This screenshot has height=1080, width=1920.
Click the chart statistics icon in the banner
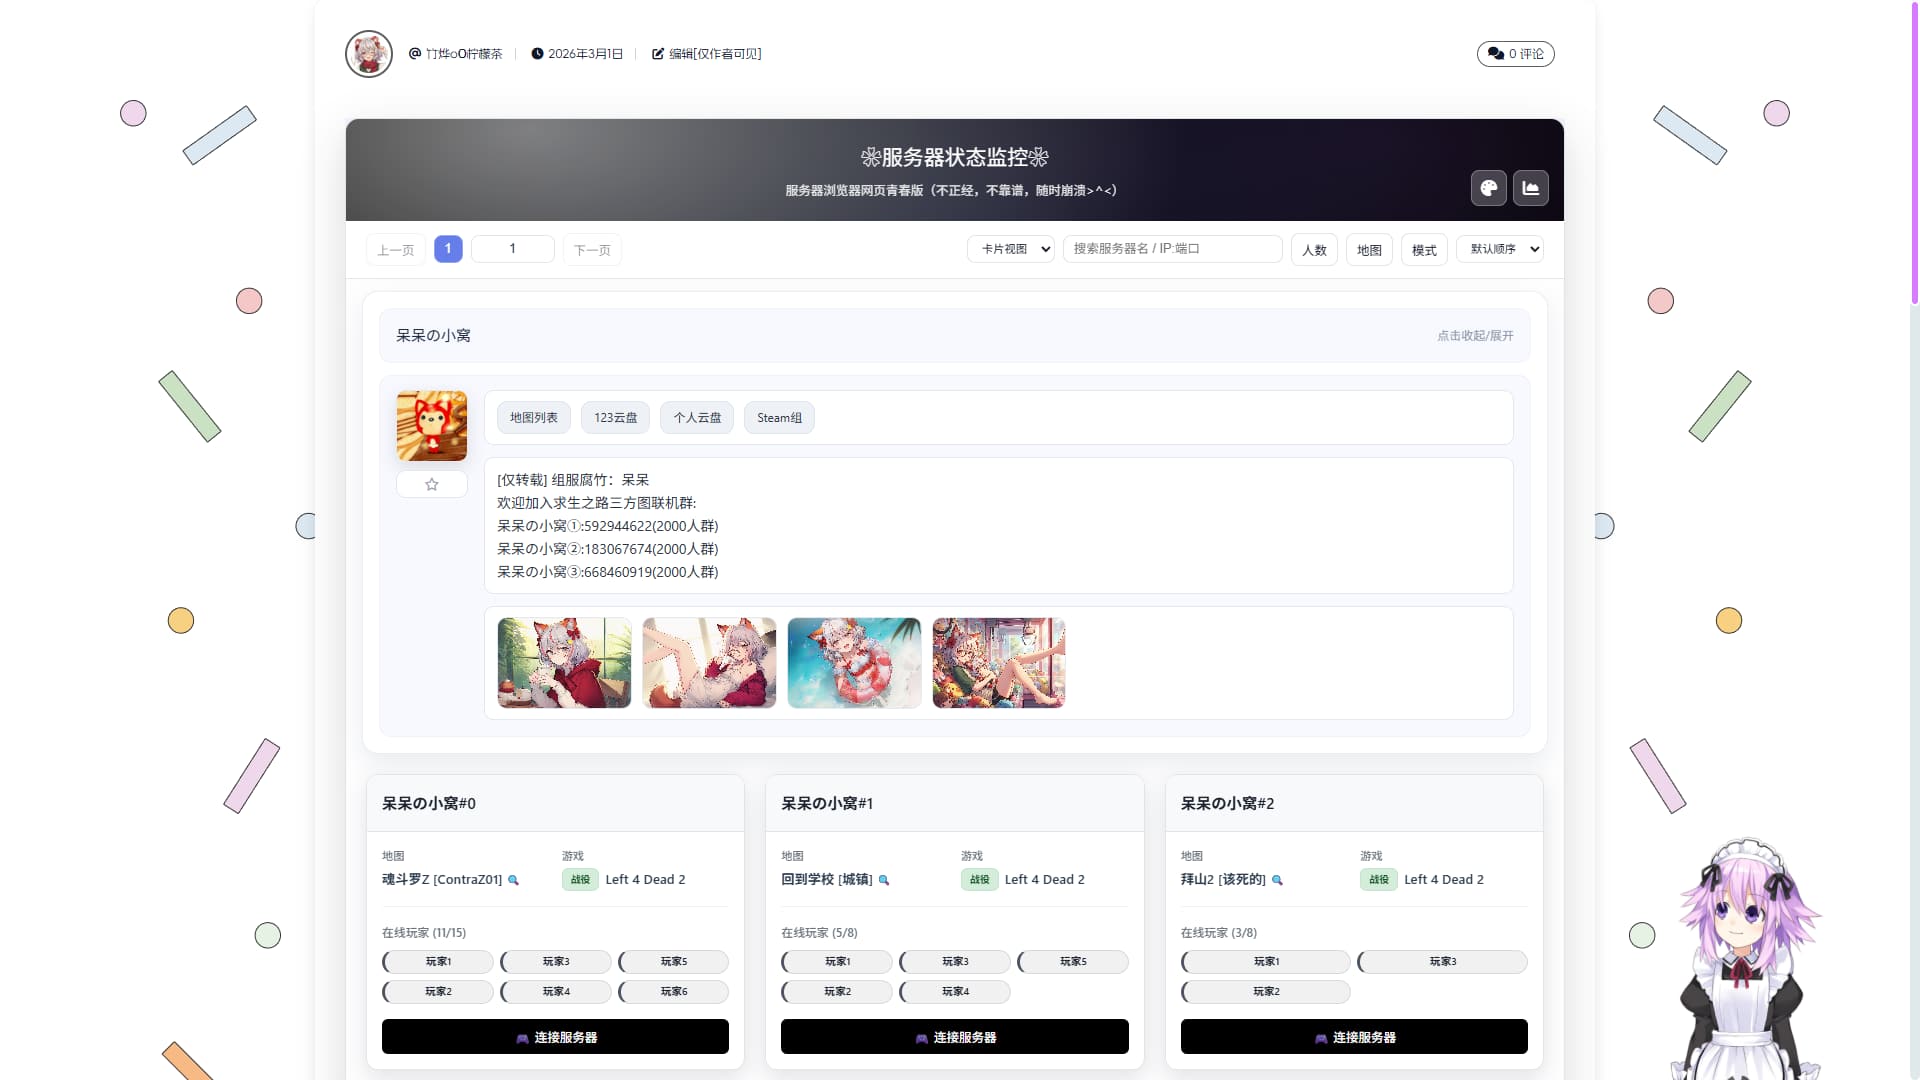coord(1530,188)
